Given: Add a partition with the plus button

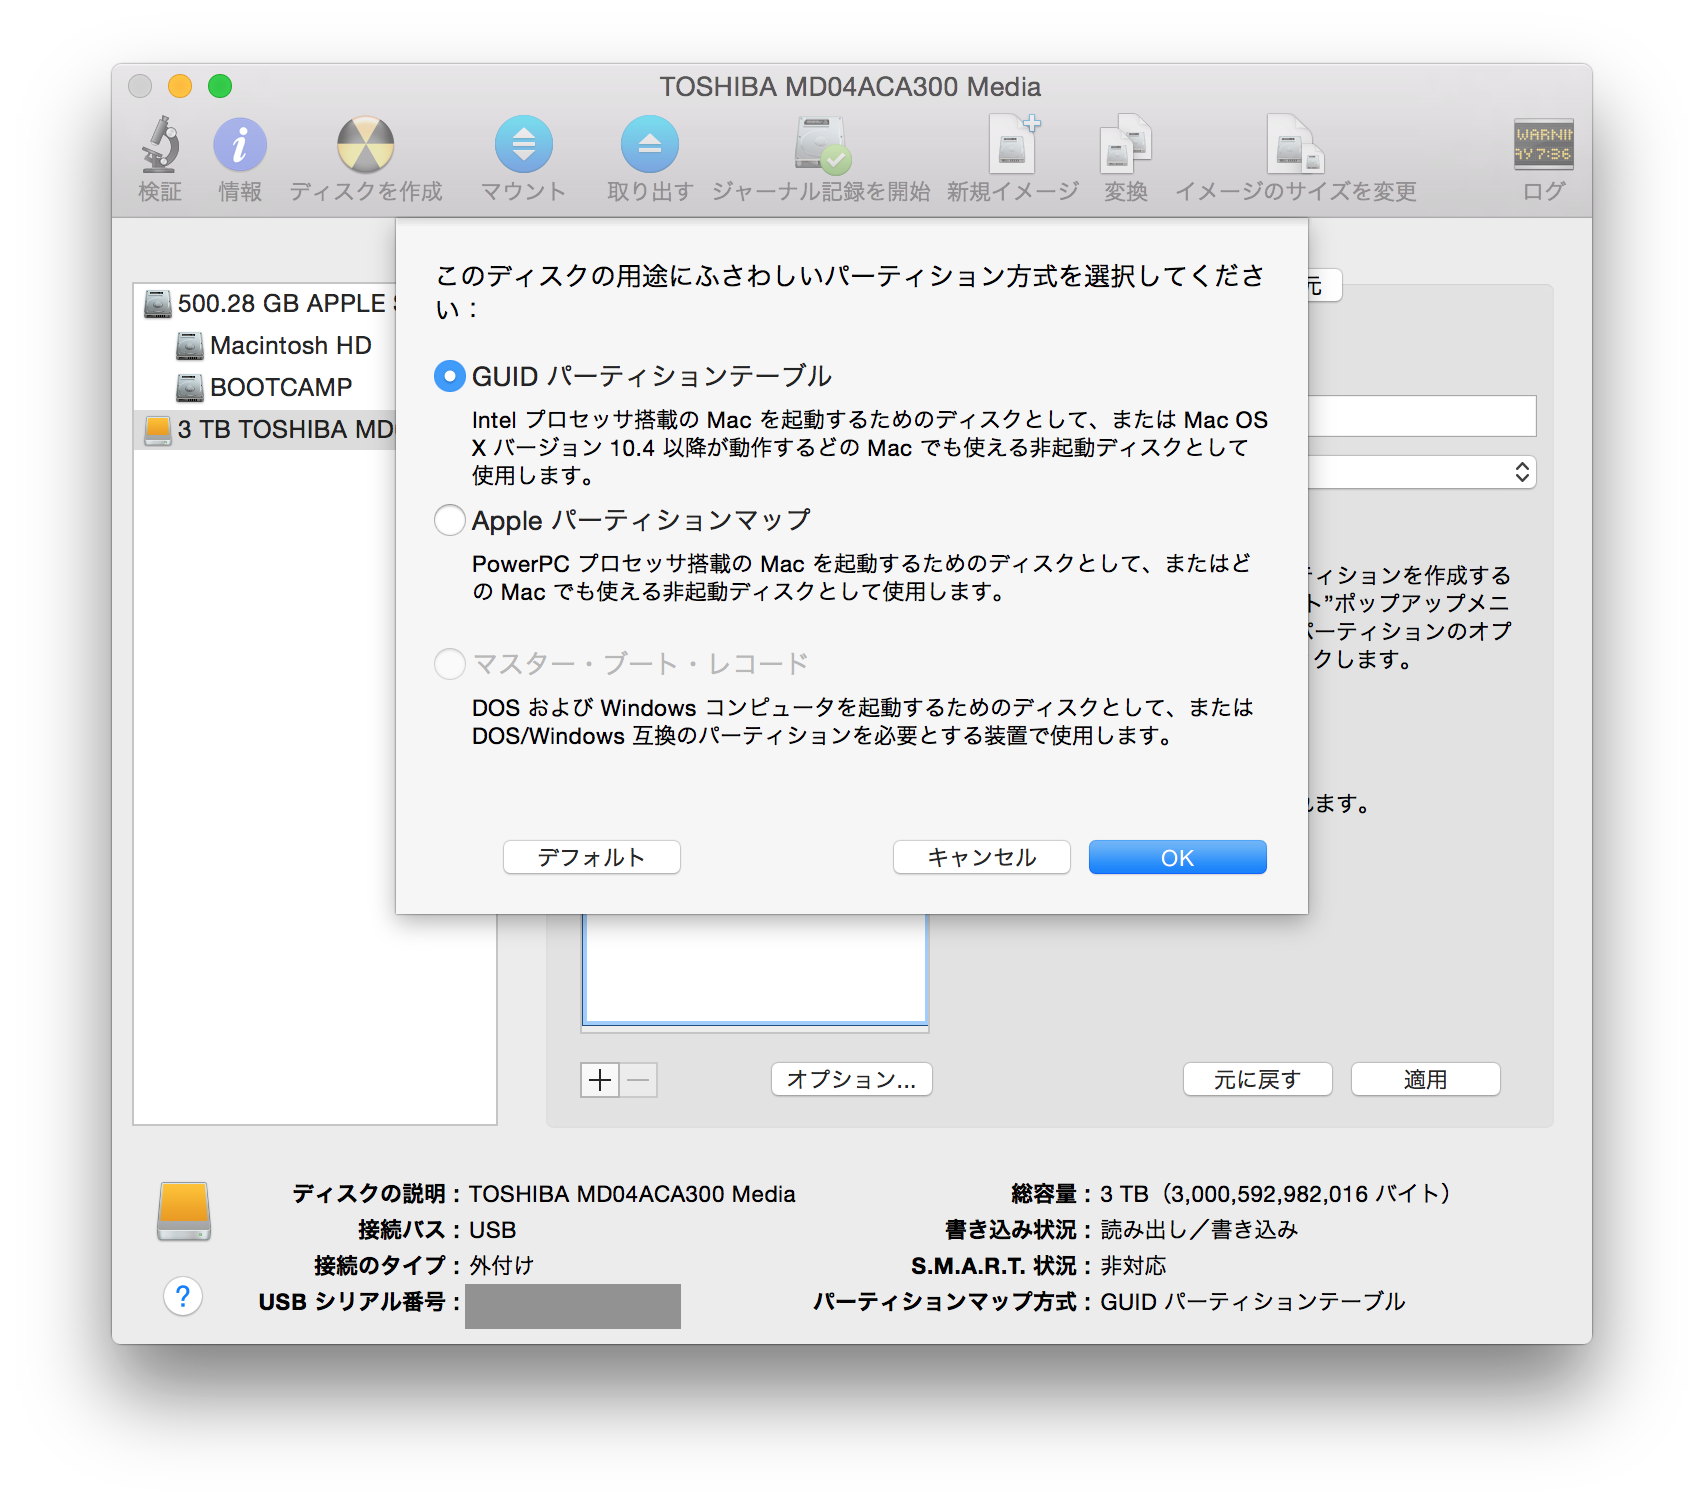Looking at the screenshot, I should click(x=600, y=1080).
